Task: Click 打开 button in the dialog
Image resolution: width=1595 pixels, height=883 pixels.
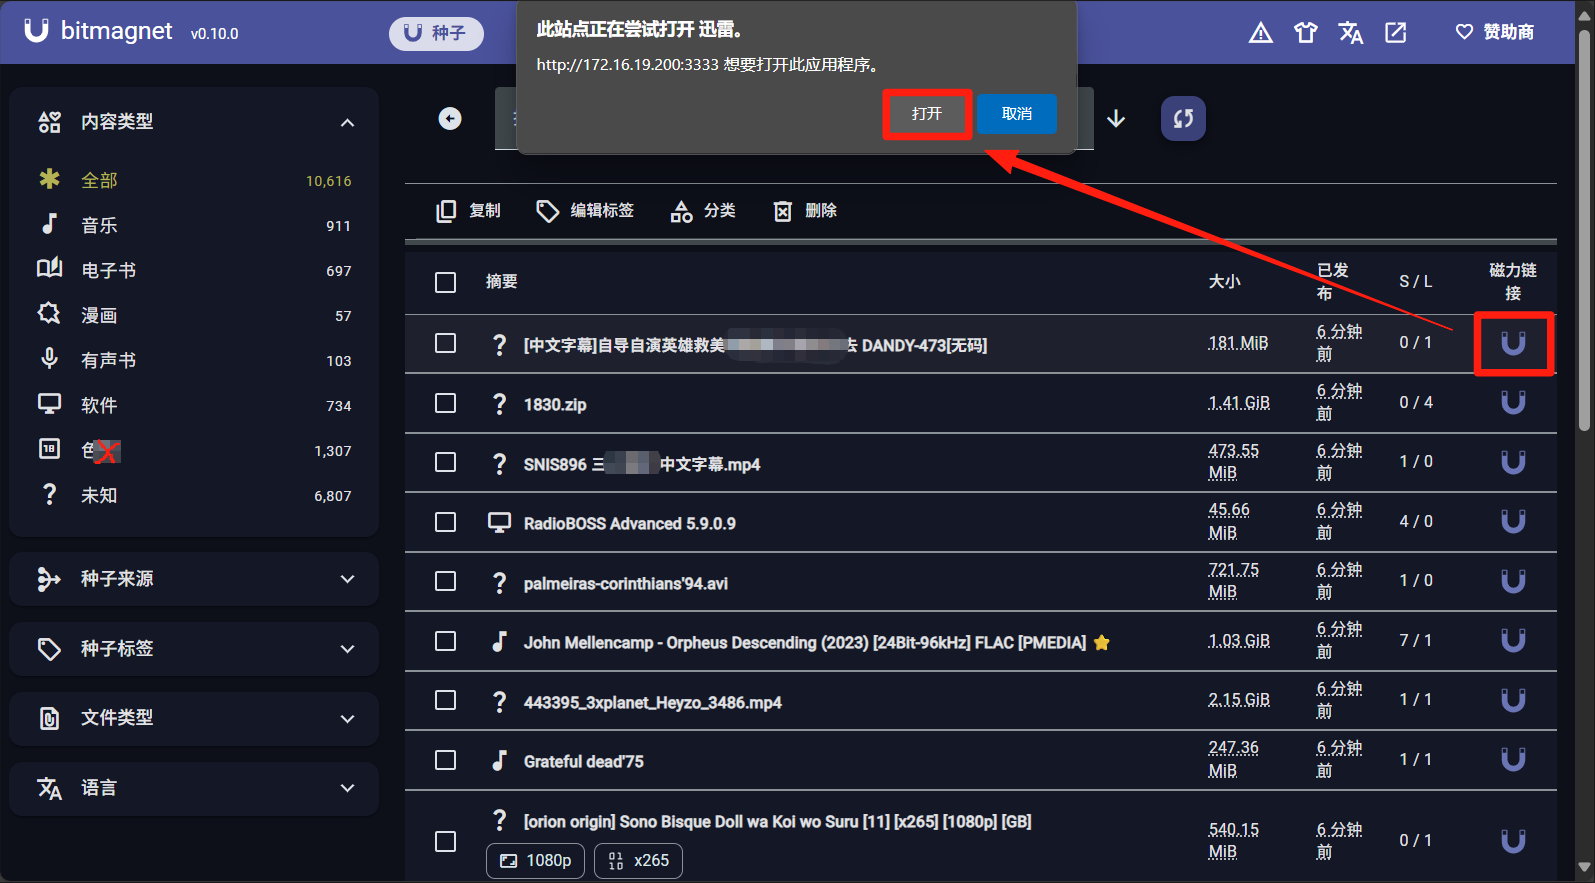Action: click(x=927, y=114)
